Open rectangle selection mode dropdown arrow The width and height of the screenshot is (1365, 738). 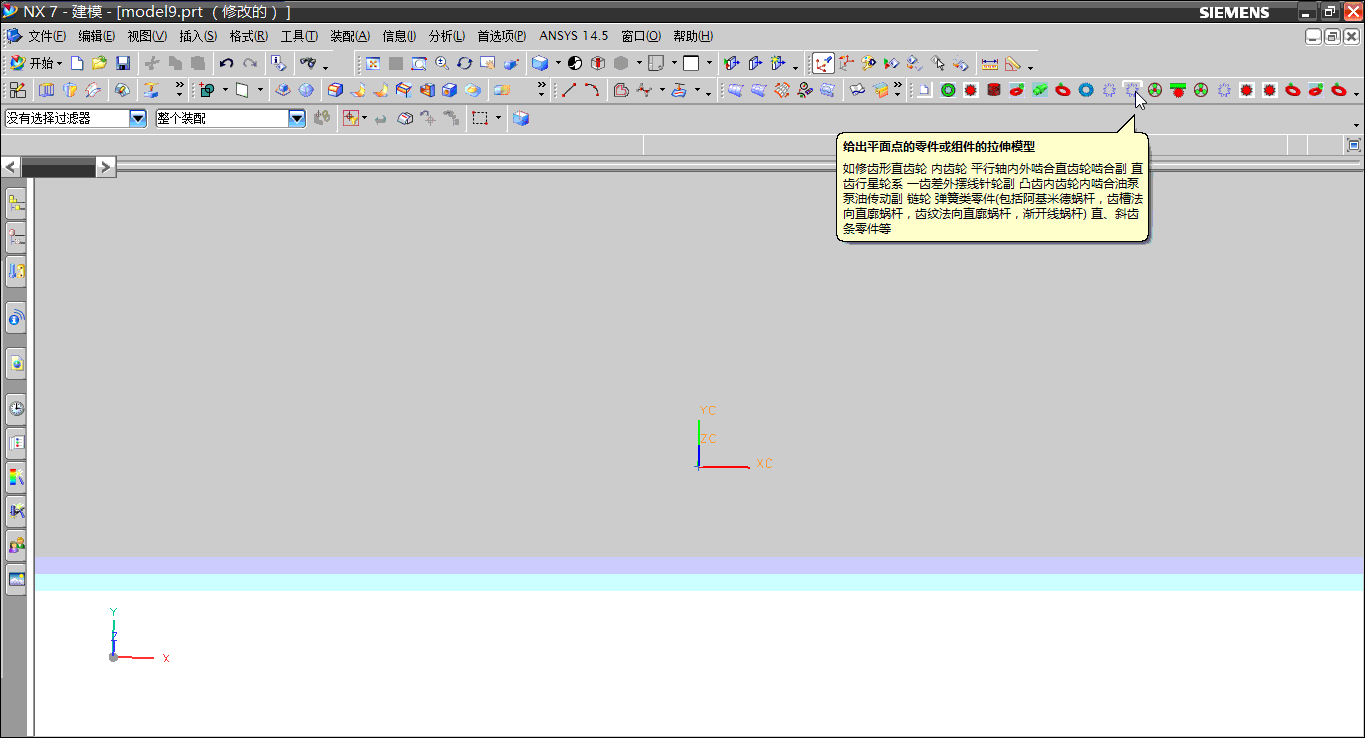498,118
